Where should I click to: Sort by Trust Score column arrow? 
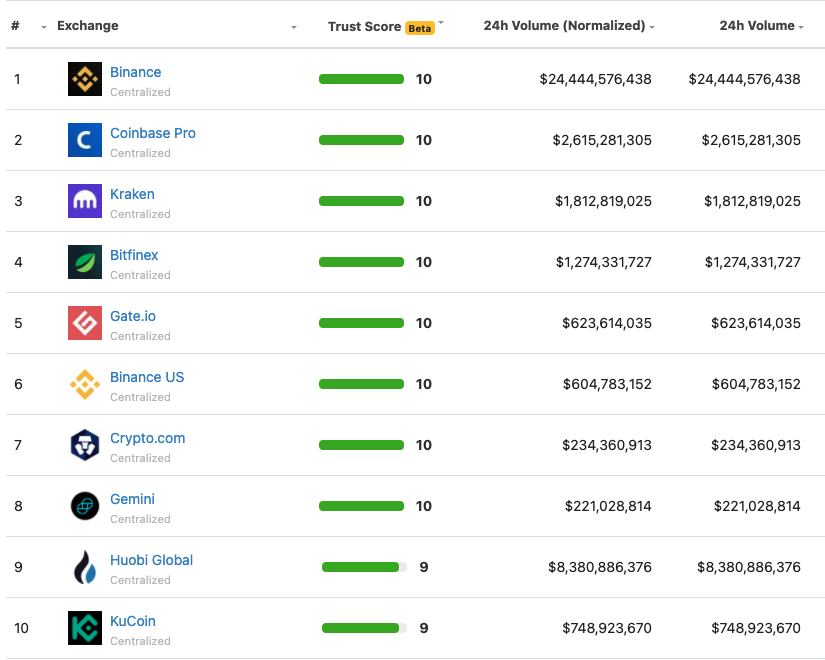click(x=441, y=22)
